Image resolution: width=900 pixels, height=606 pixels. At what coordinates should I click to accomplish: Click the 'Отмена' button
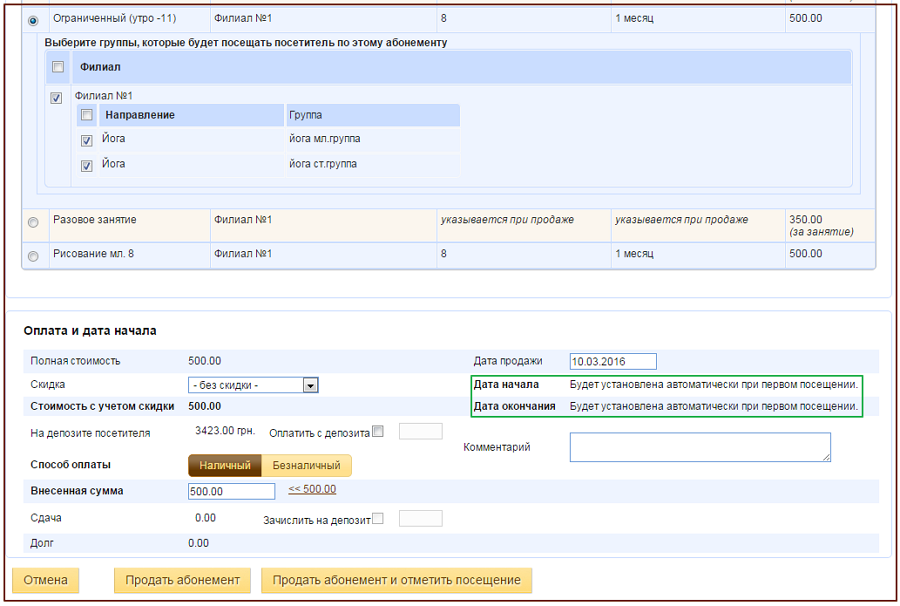coord(45,580)
